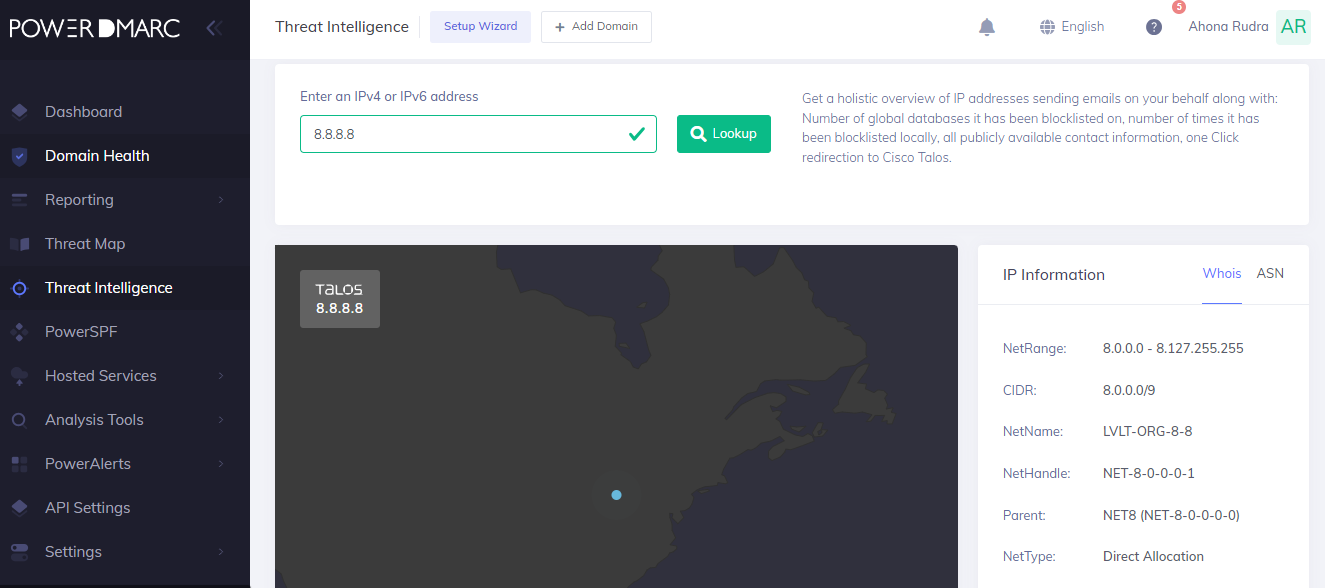Click the PowerSPF sidebar icon

(x=19, y=332)
